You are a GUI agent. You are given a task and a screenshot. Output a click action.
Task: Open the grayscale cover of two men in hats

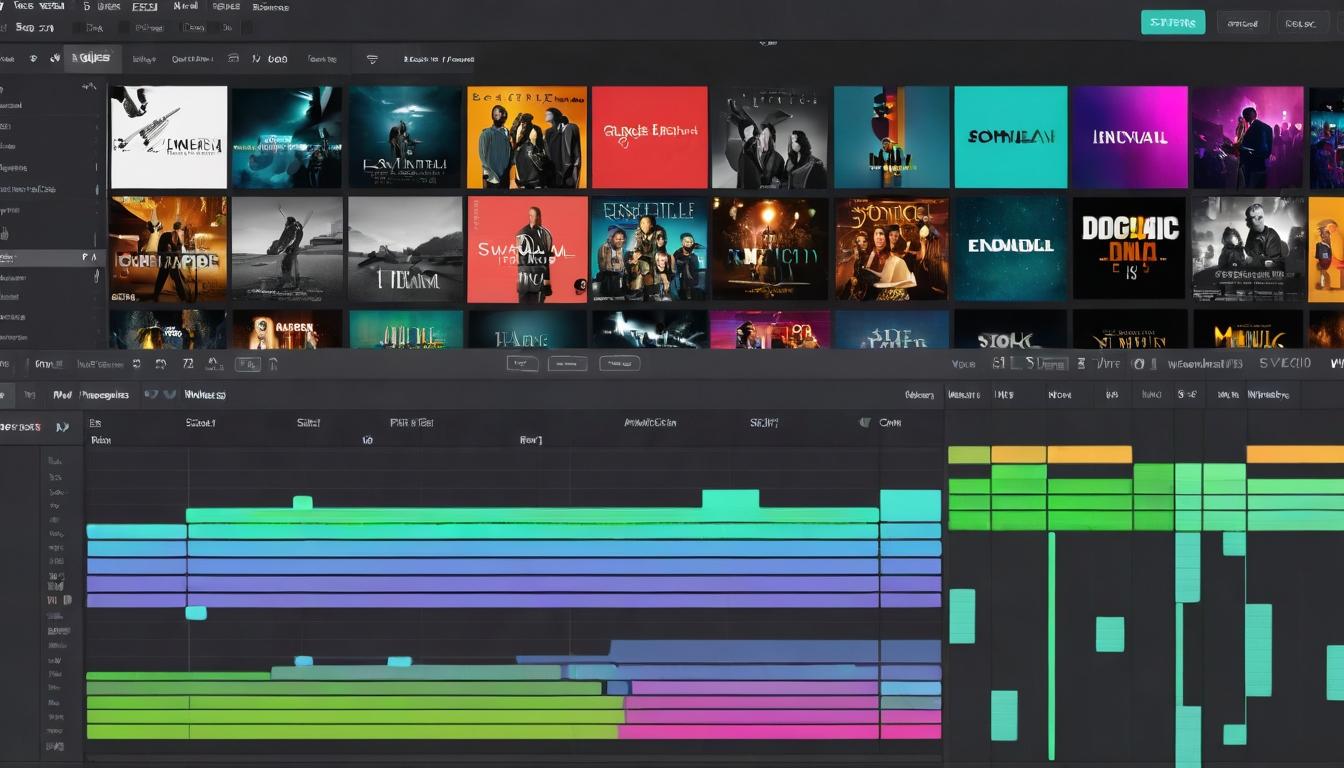click(1248, 247)
